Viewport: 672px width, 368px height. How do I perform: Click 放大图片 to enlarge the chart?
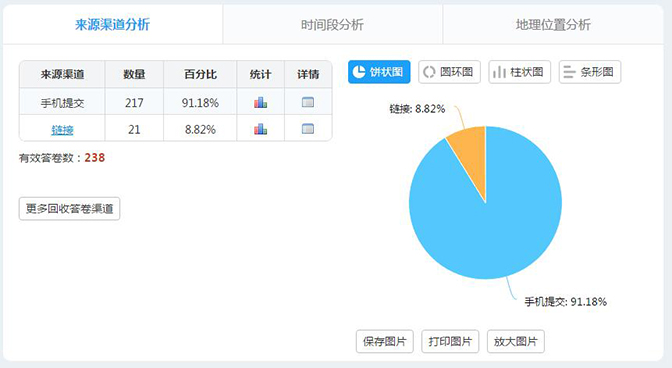[x=516, y=341]
